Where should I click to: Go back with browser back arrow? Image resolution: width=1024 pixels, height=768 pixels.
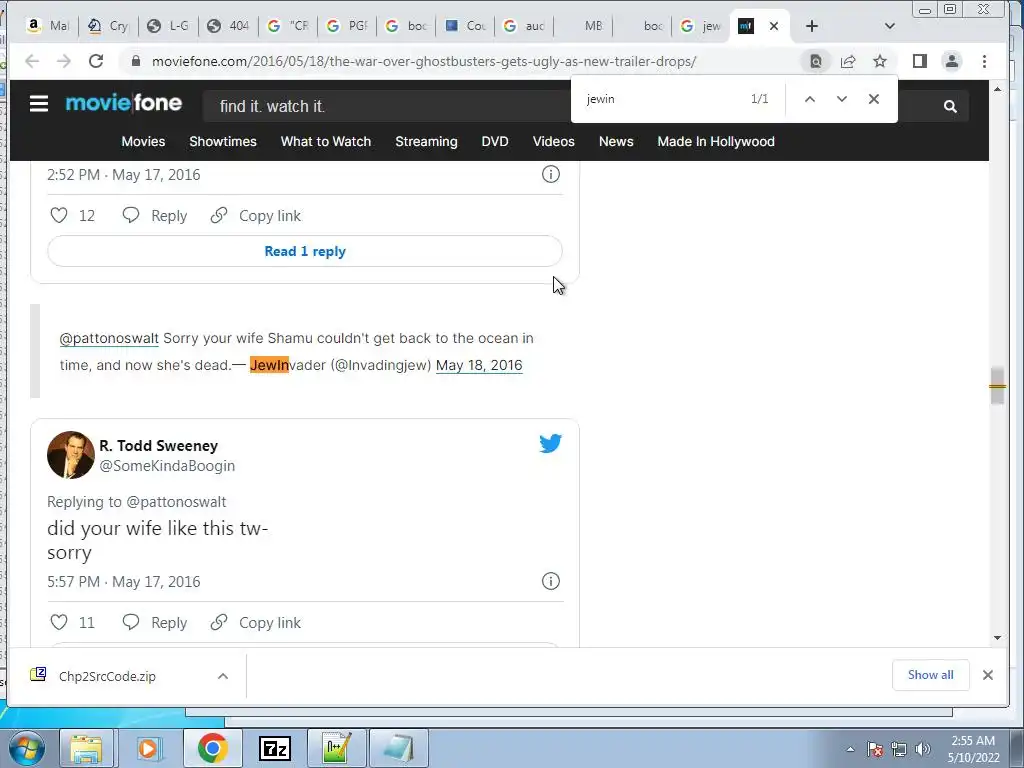tap(32, 61)
